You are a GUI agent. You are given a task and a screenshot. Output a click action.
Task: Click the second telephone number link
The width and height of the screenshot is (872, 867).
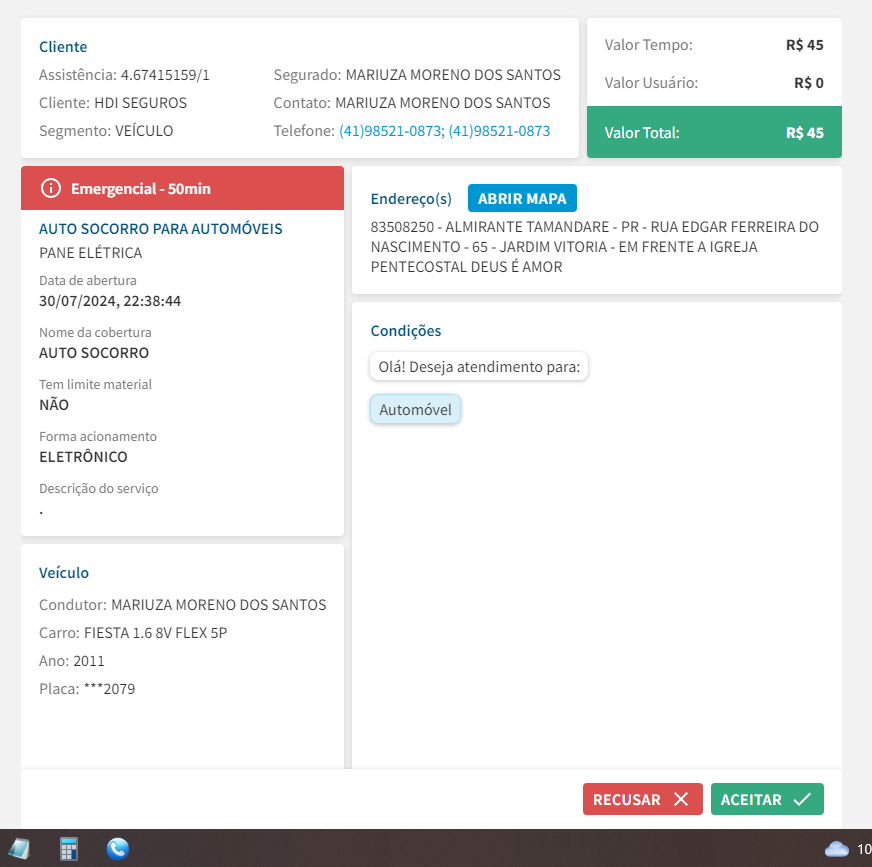coord(499,131)
